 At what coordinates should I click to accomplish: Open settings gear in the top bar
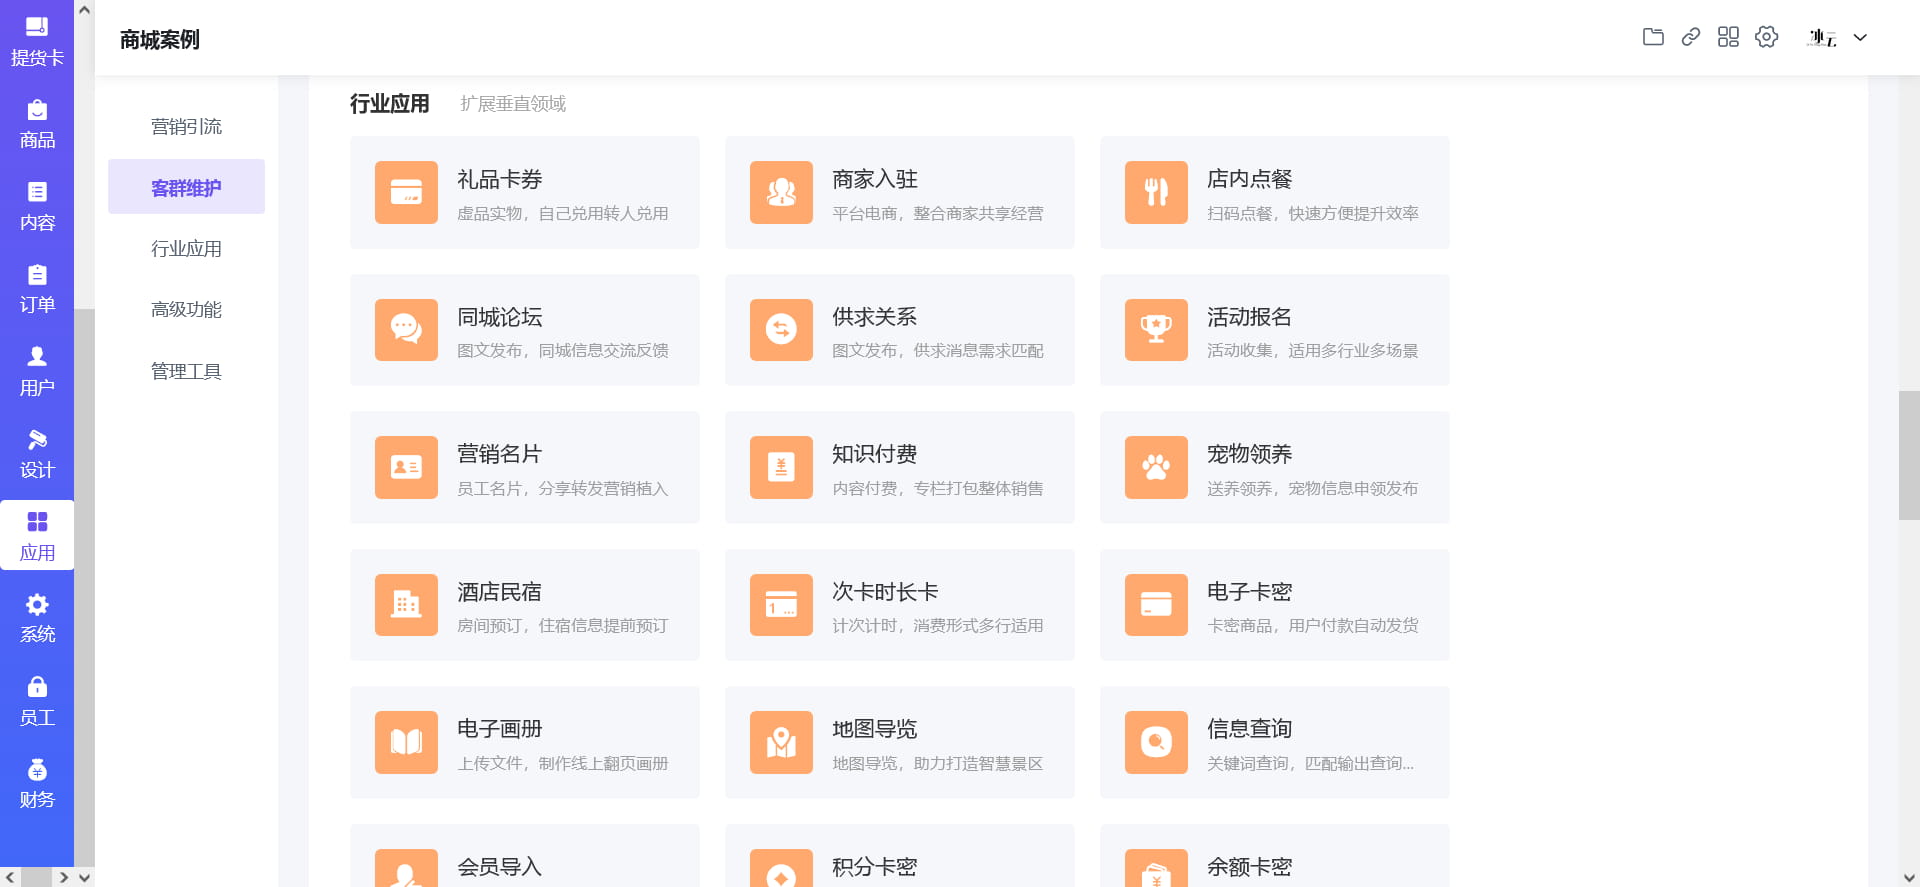(1767, 37)
